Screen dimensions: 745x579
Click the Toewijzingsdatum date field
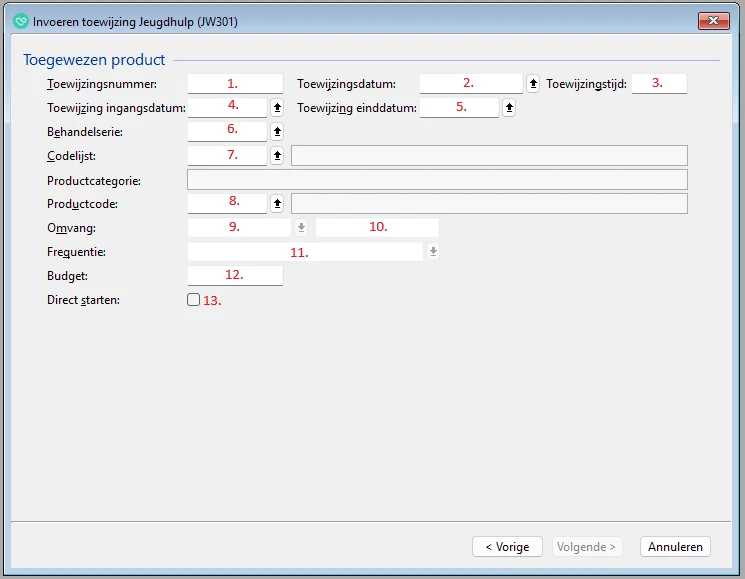click(471, 84)
